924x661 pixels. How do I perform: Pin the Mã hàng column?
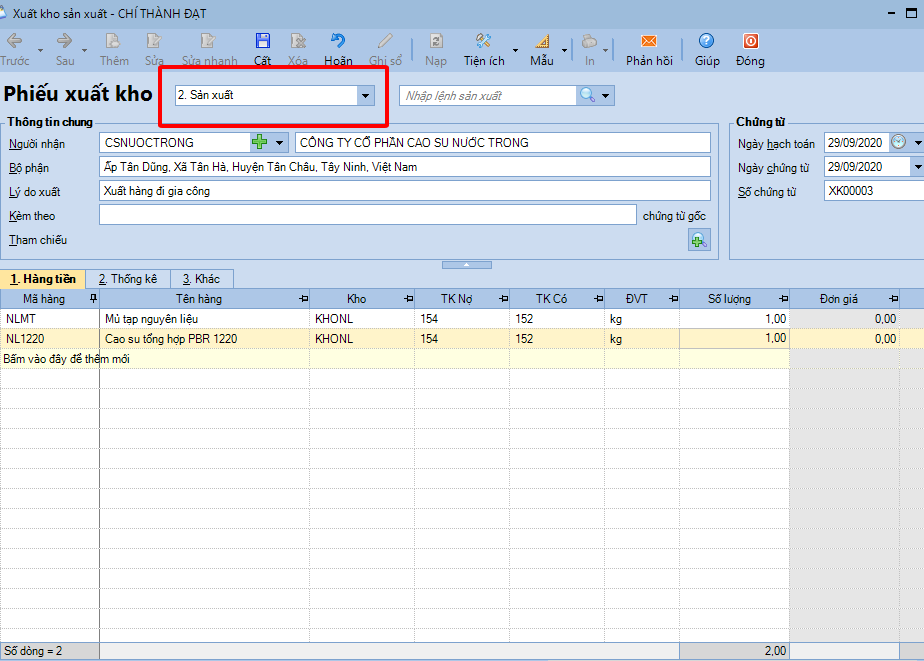[x=93, y=299]
